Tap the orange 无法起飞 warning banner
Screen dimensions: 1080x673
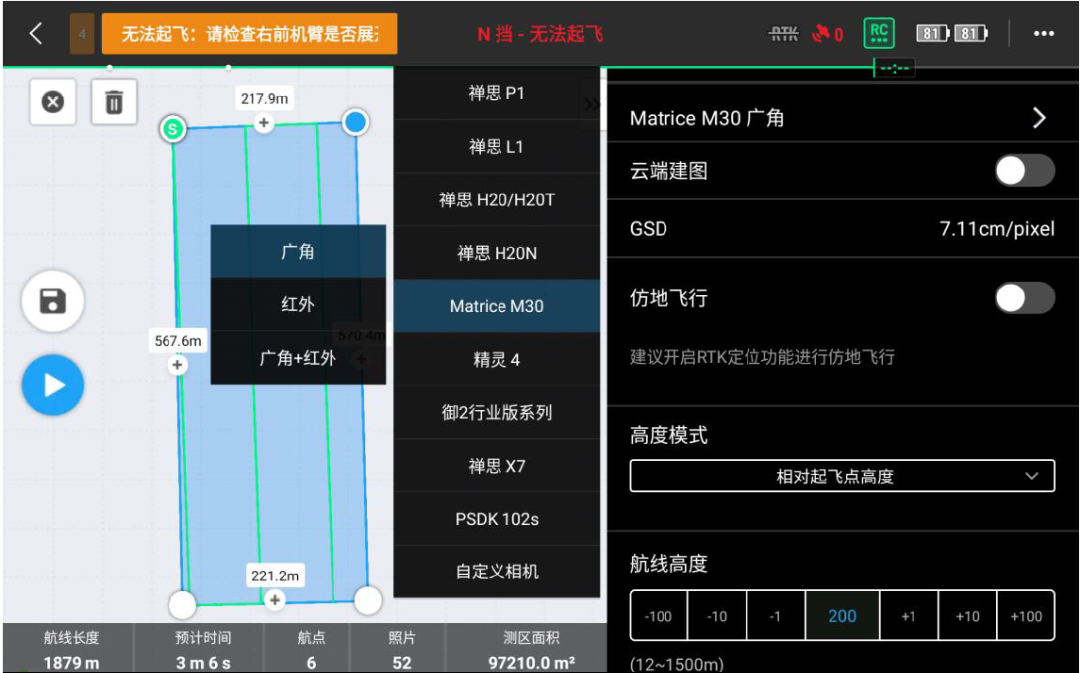[249, 34]
